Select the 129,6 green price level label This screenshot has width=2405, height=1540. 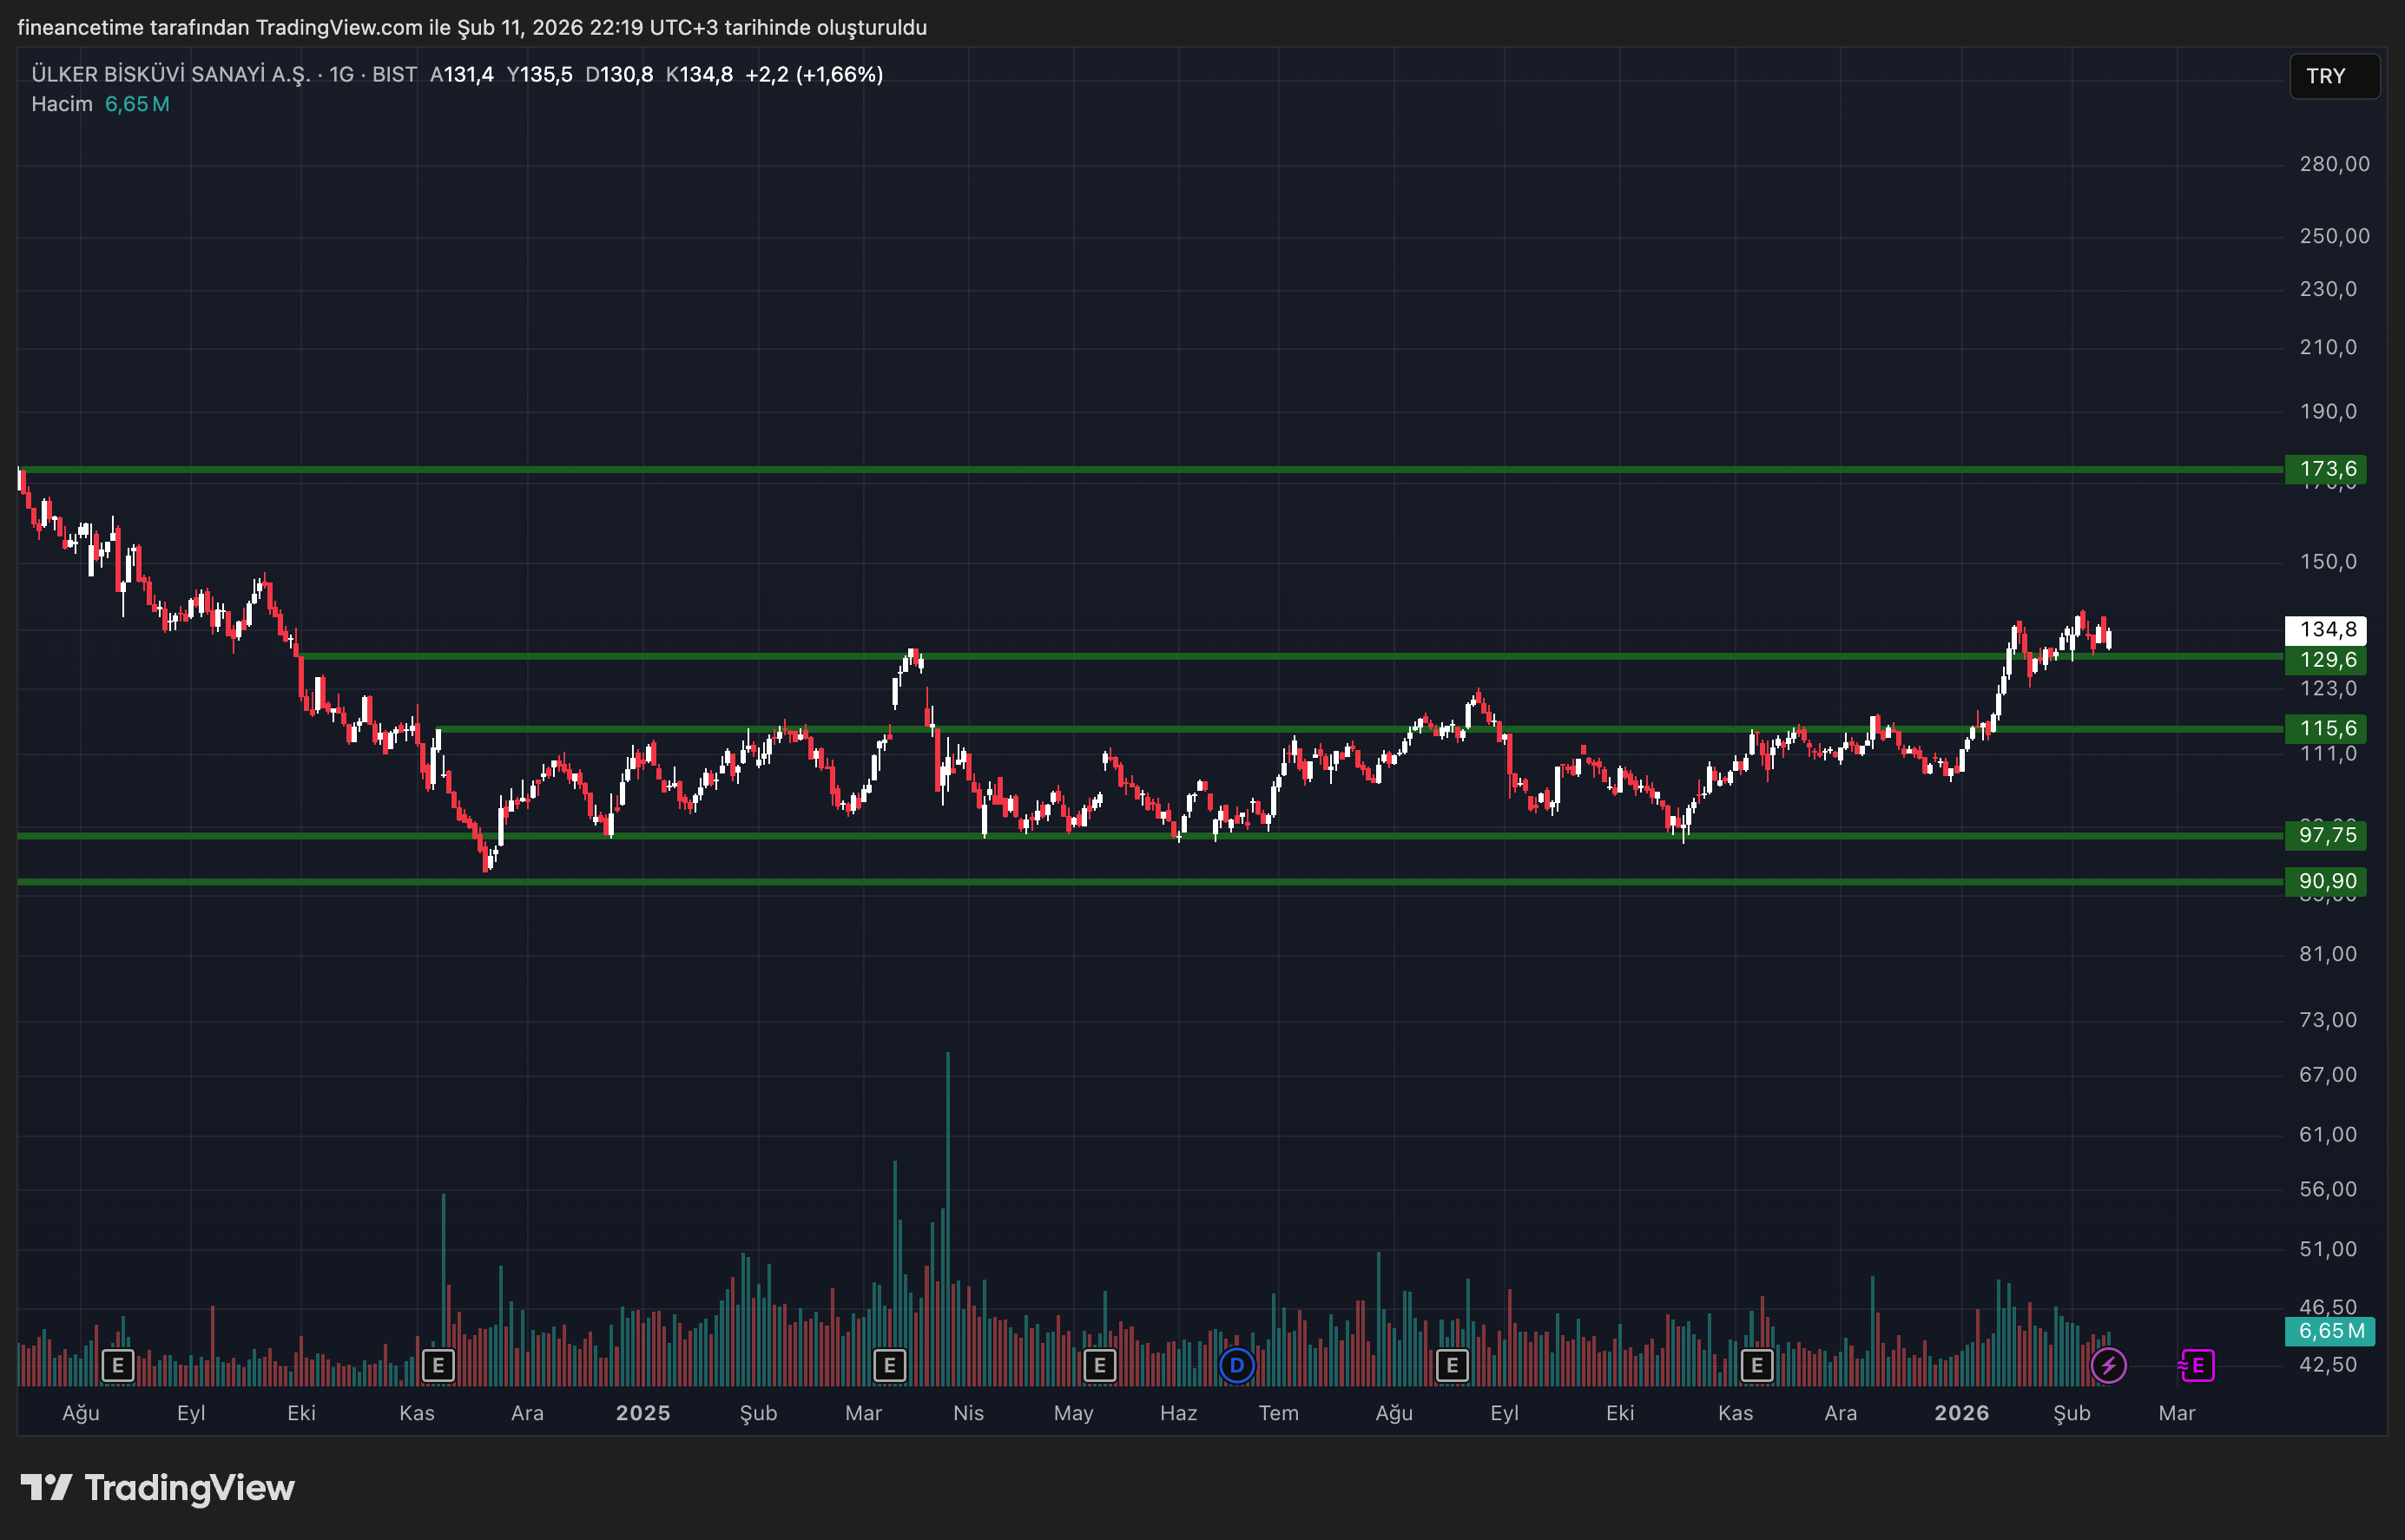[2326, 660]
